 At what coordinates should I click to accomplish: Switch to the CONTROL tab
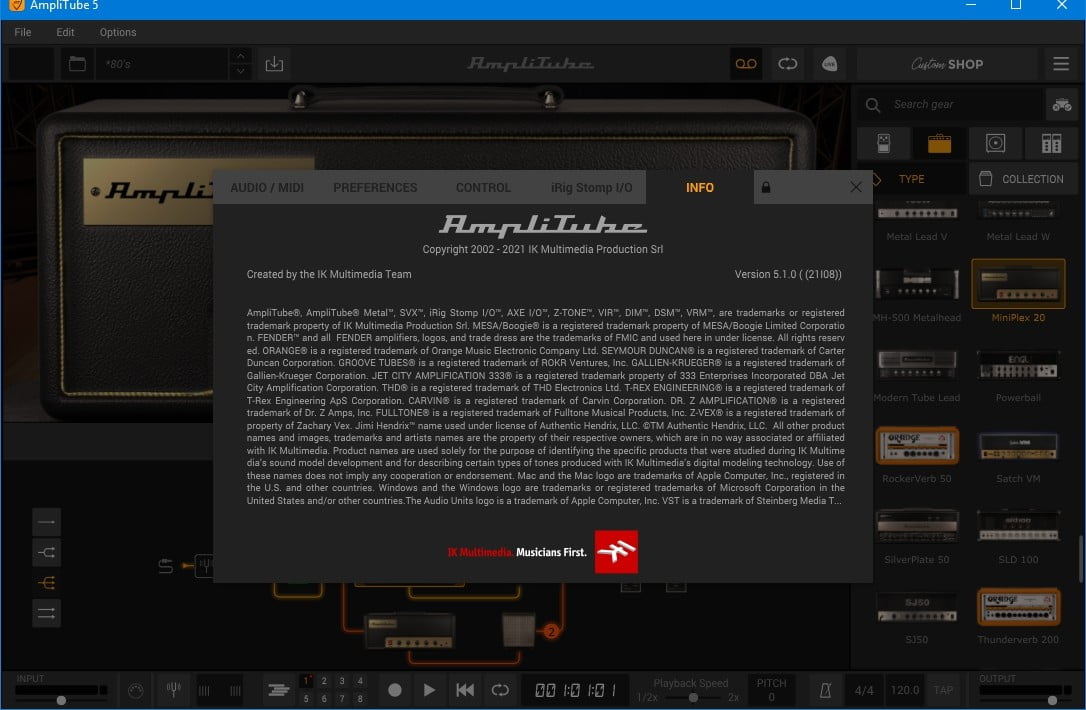pos(483,188)
